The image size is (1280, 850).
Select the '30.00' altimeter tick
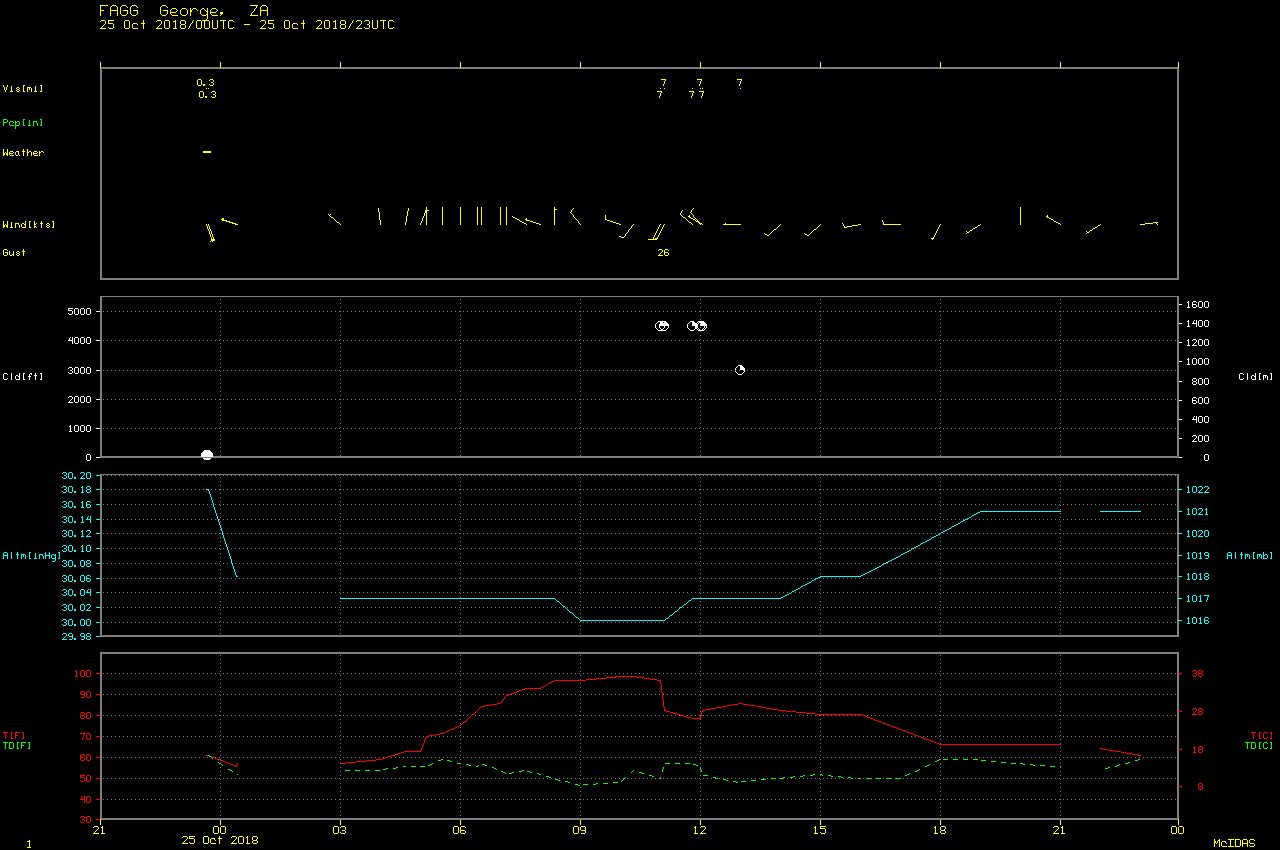point(77,623)
